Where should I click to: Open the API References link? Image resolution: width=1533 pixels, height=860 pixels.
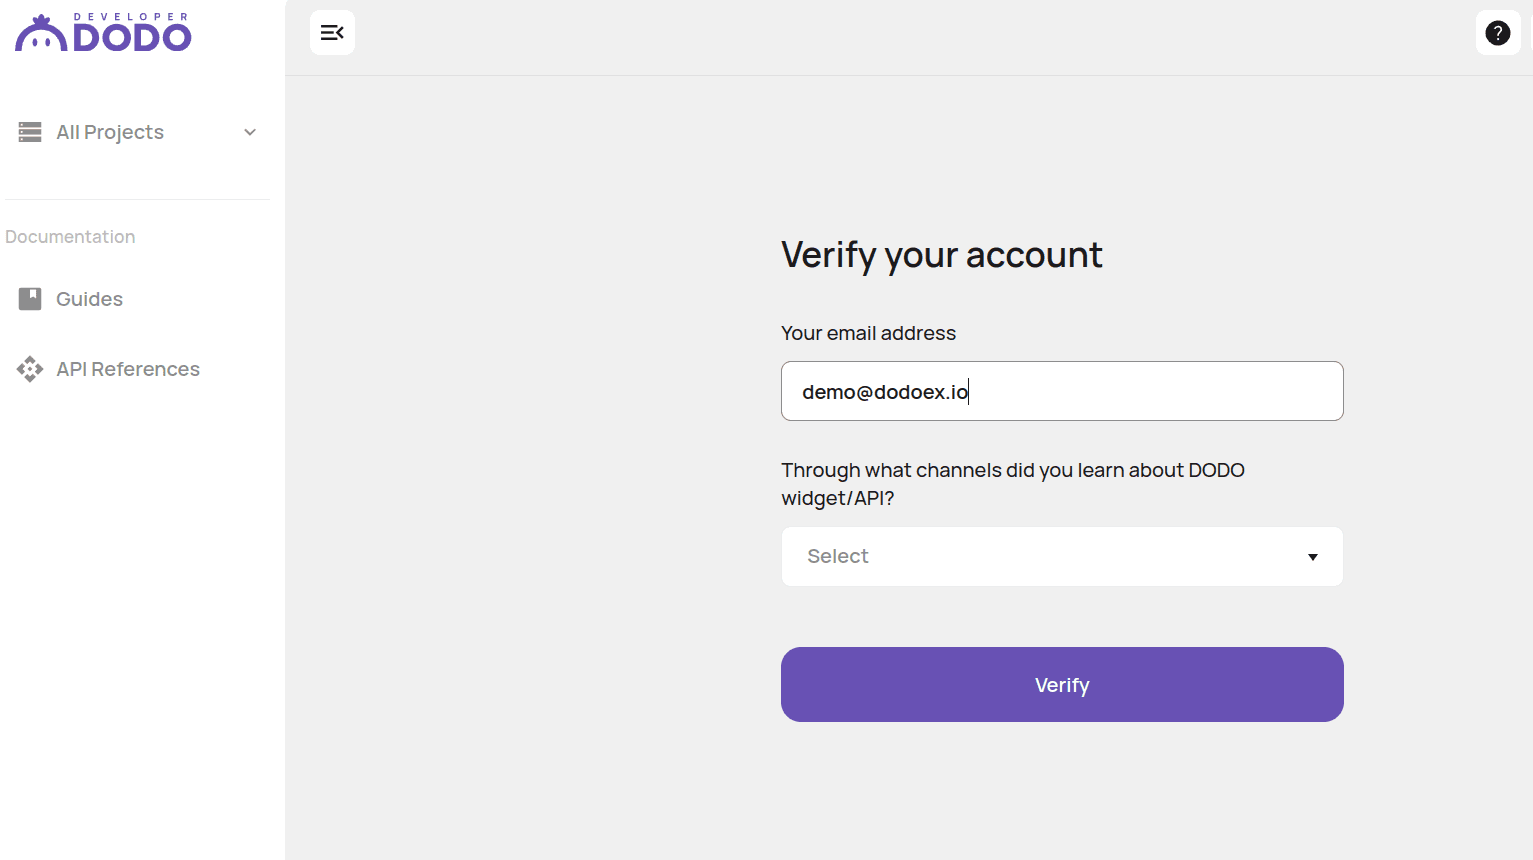128,369
